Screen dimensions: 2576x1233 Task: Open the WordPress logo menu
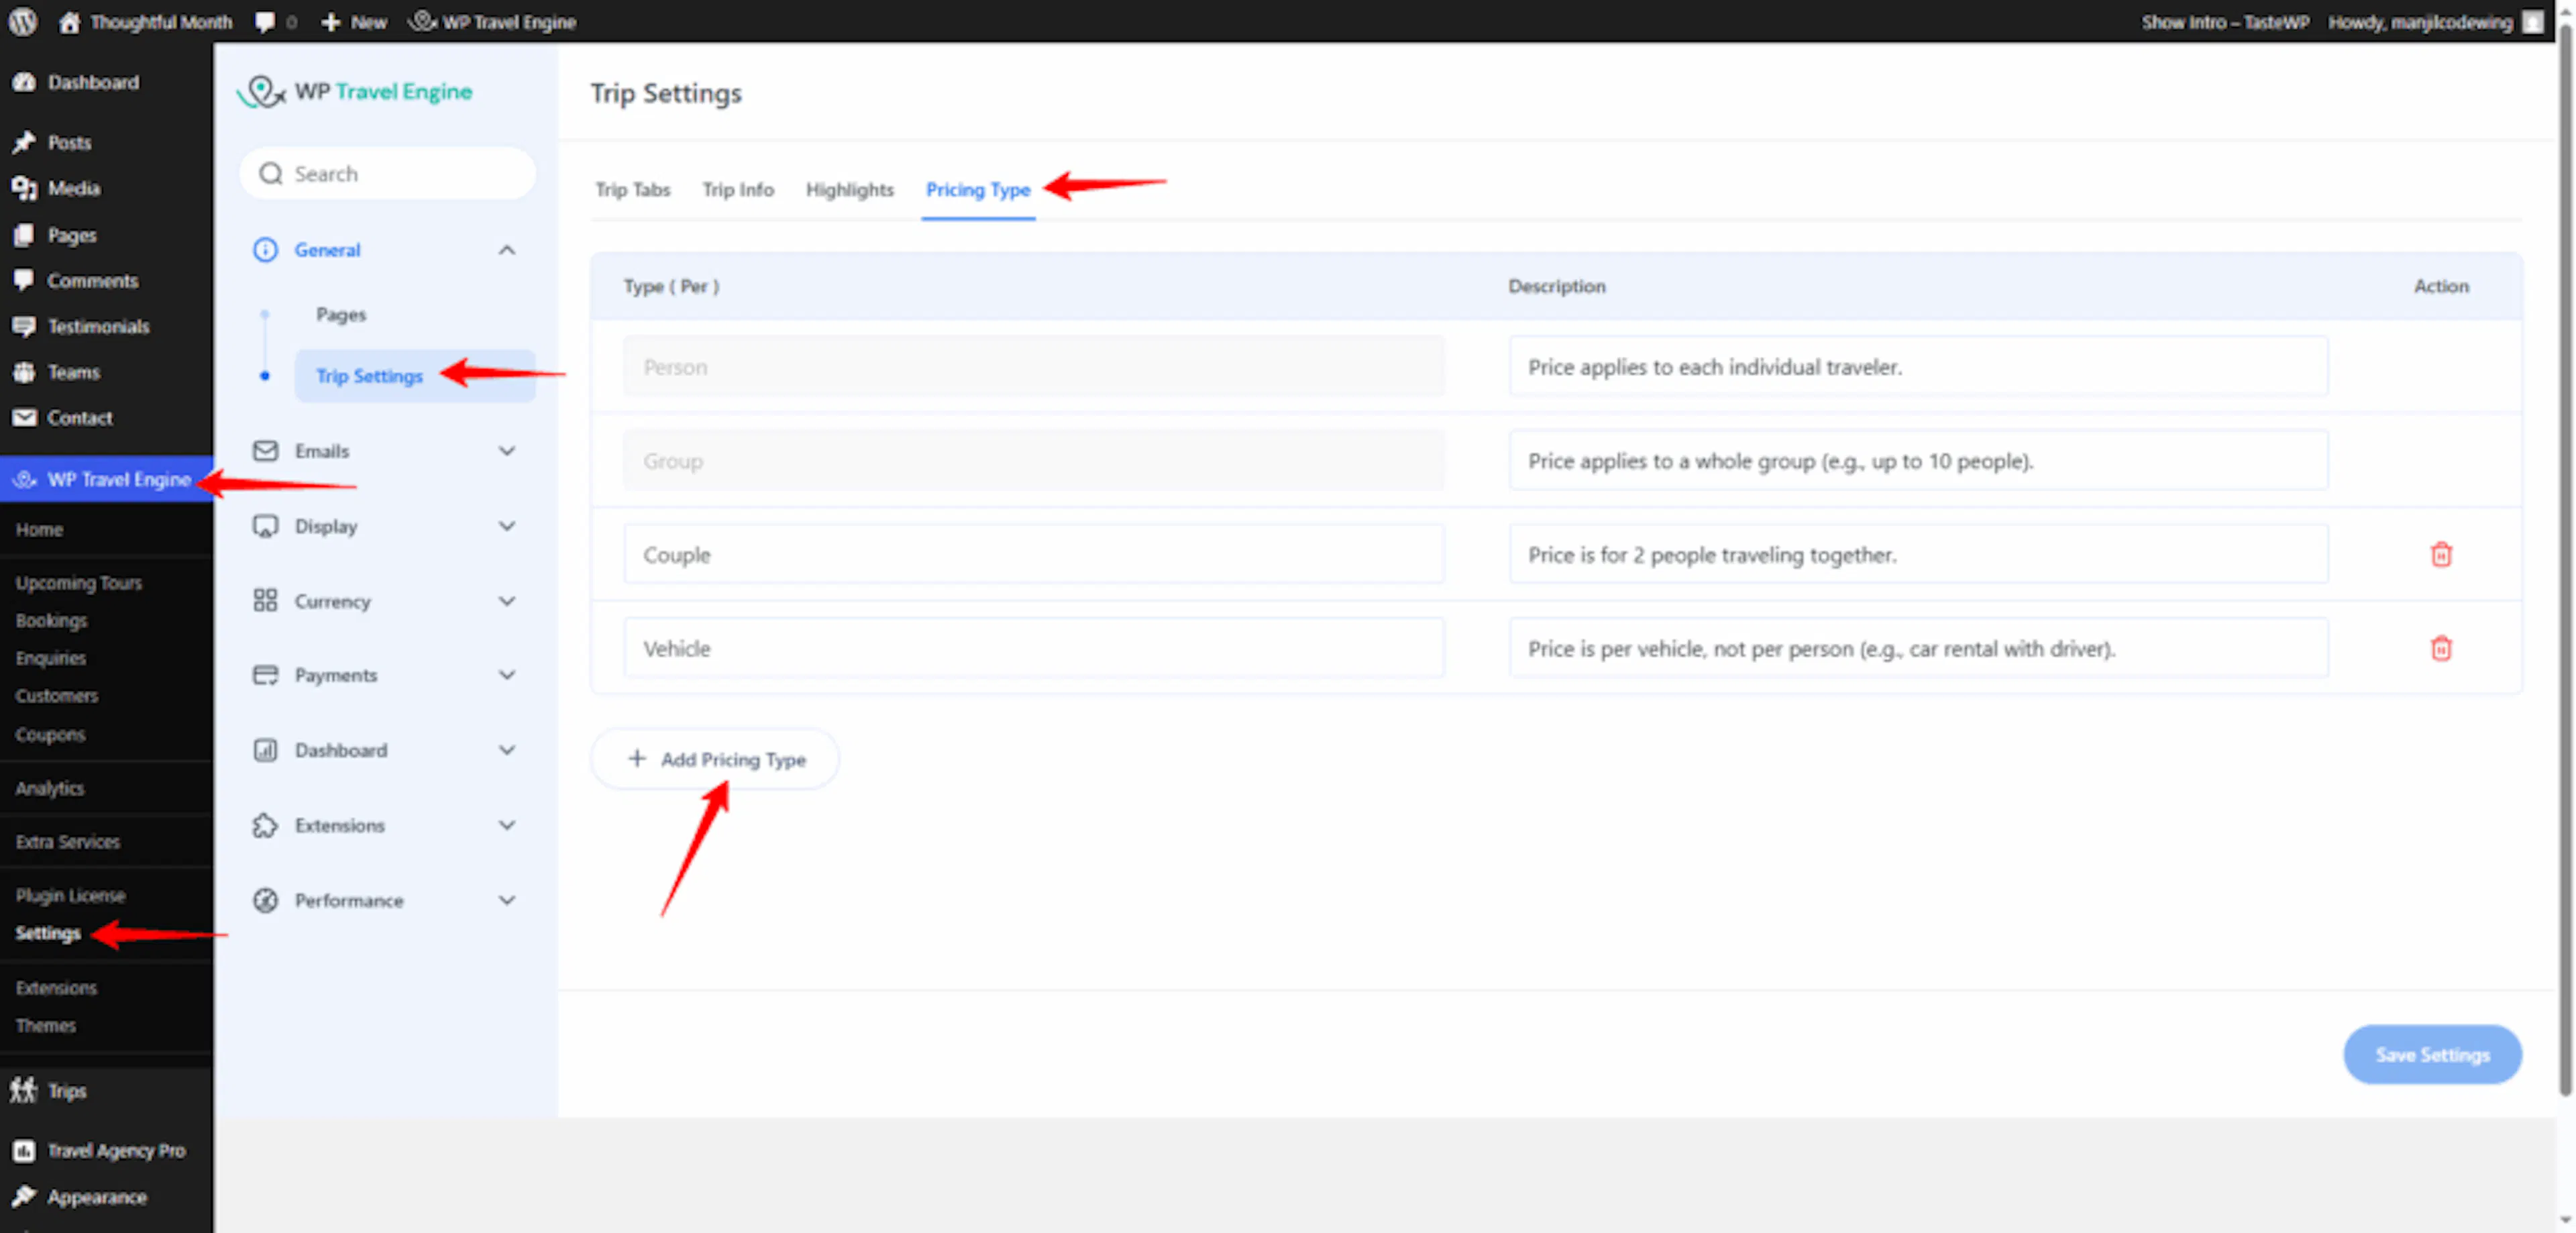[22, 21]
